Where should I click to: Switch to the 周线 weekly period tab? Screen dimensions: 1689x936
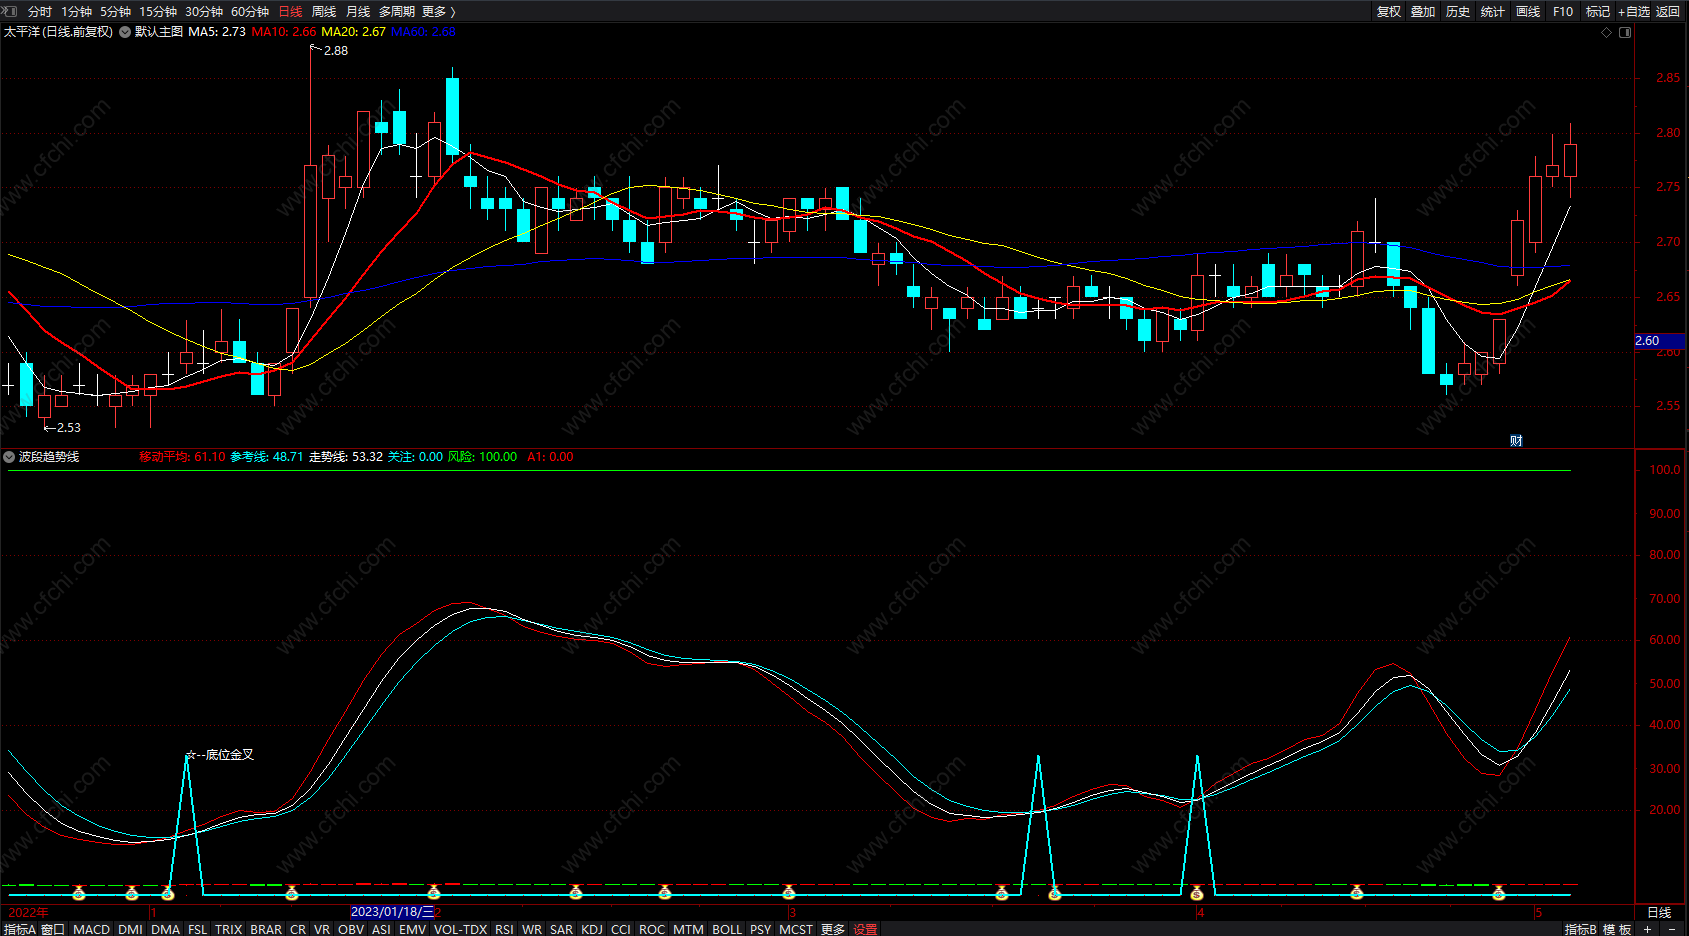[x=324, y=11]
